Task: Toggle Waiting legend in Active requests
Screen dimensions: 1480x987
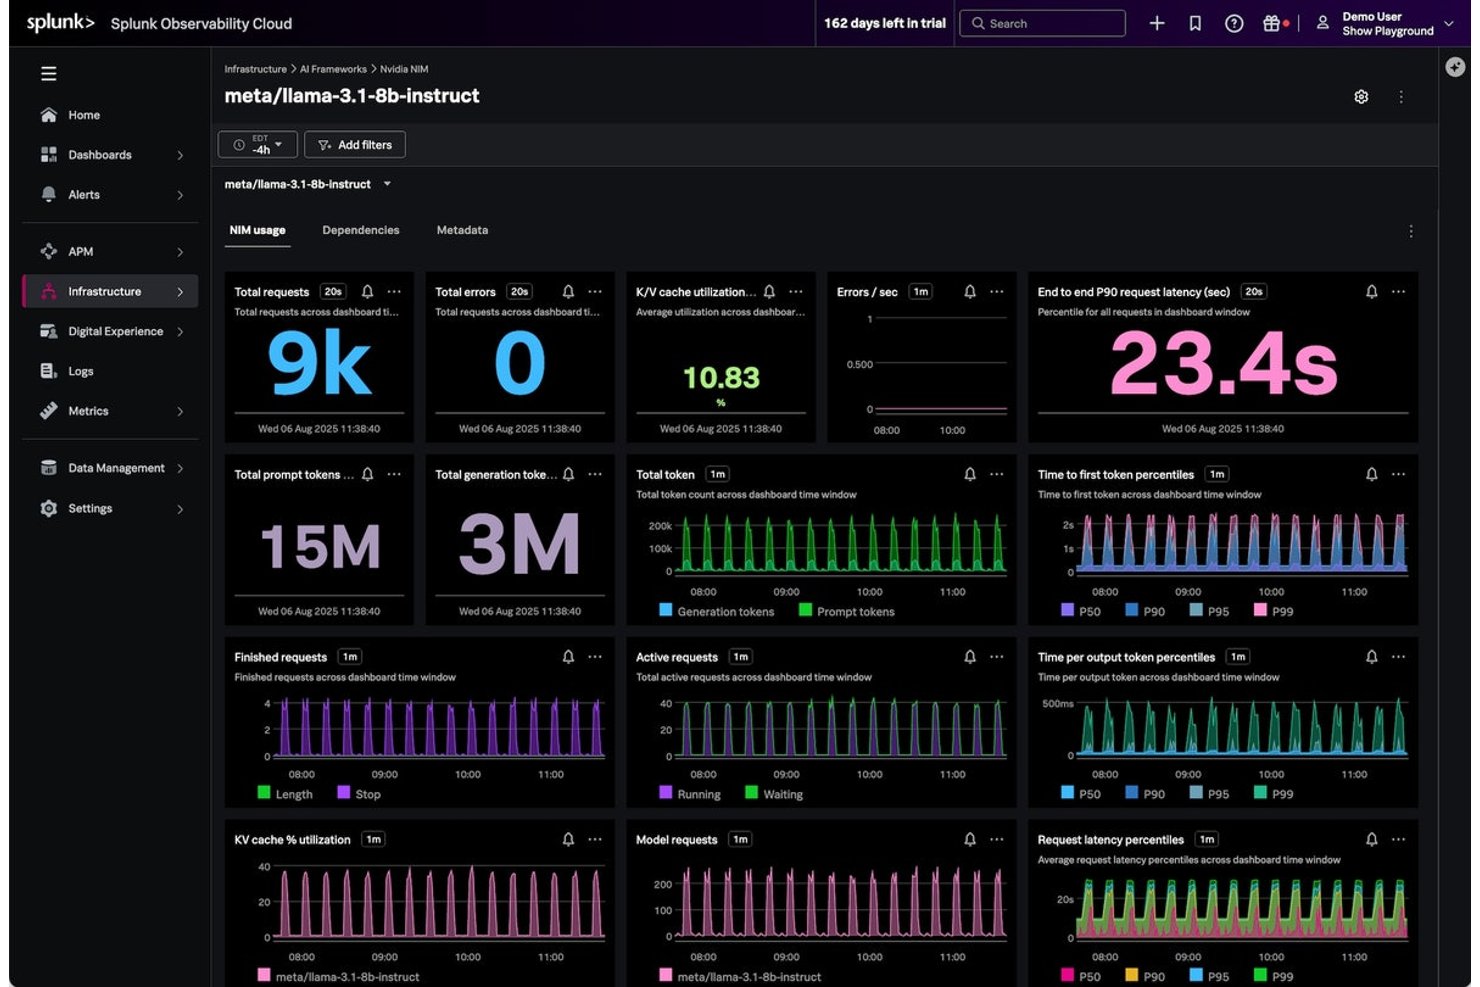Action: [x=774, y=794]
